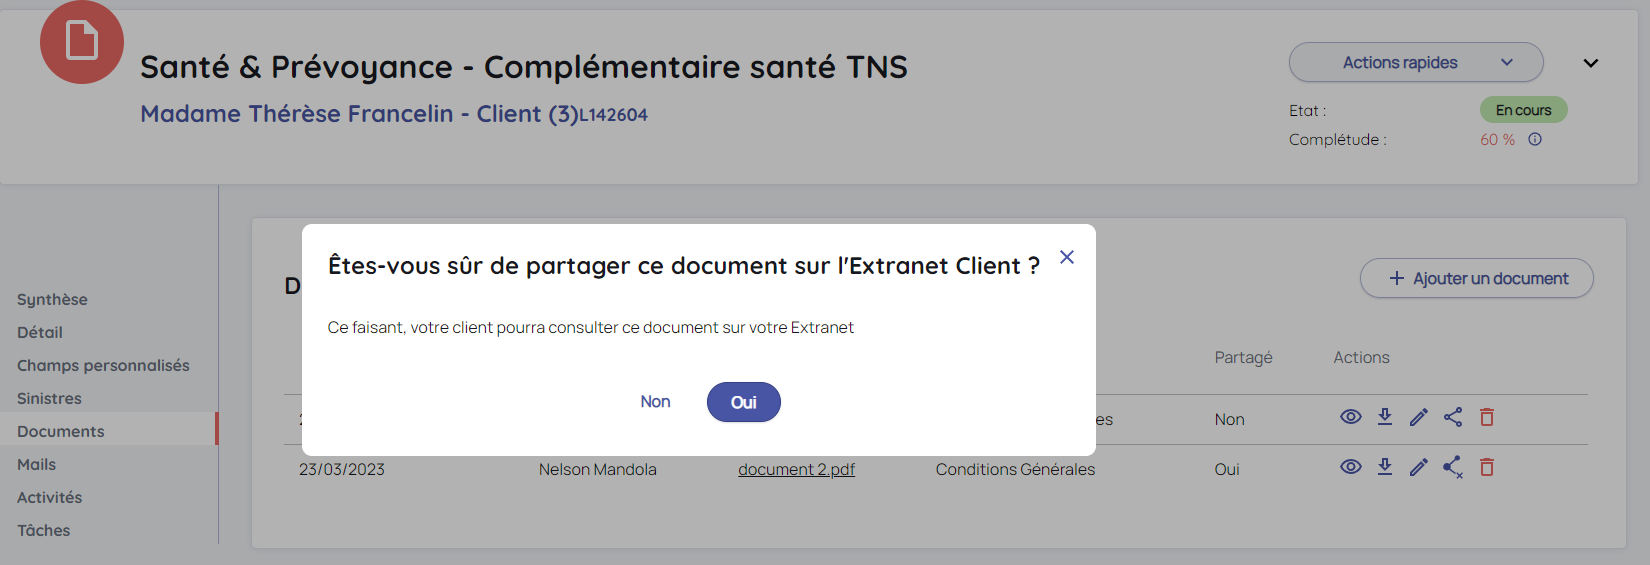
Task: Edit the first row document with pencil
Action: [1419, 417]
